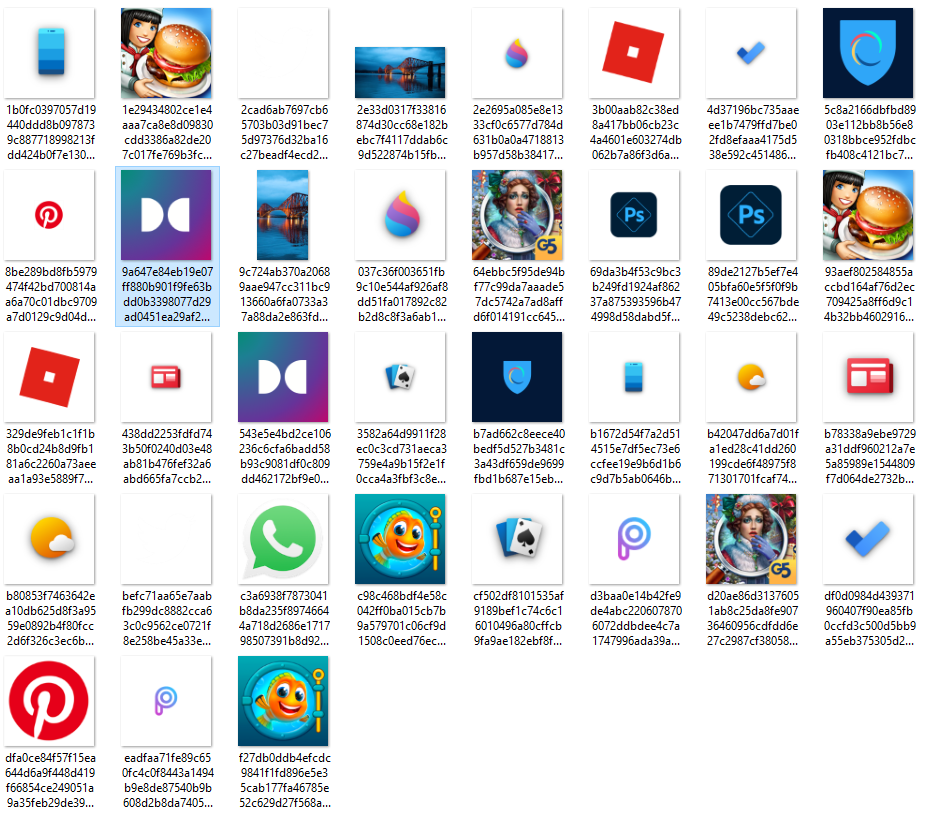This screenshot has width=937, height=824.
Task: Open the Dolby icon file 543e5e4bd2ce106
Action: pyautogui.click(x=283, y=377)
